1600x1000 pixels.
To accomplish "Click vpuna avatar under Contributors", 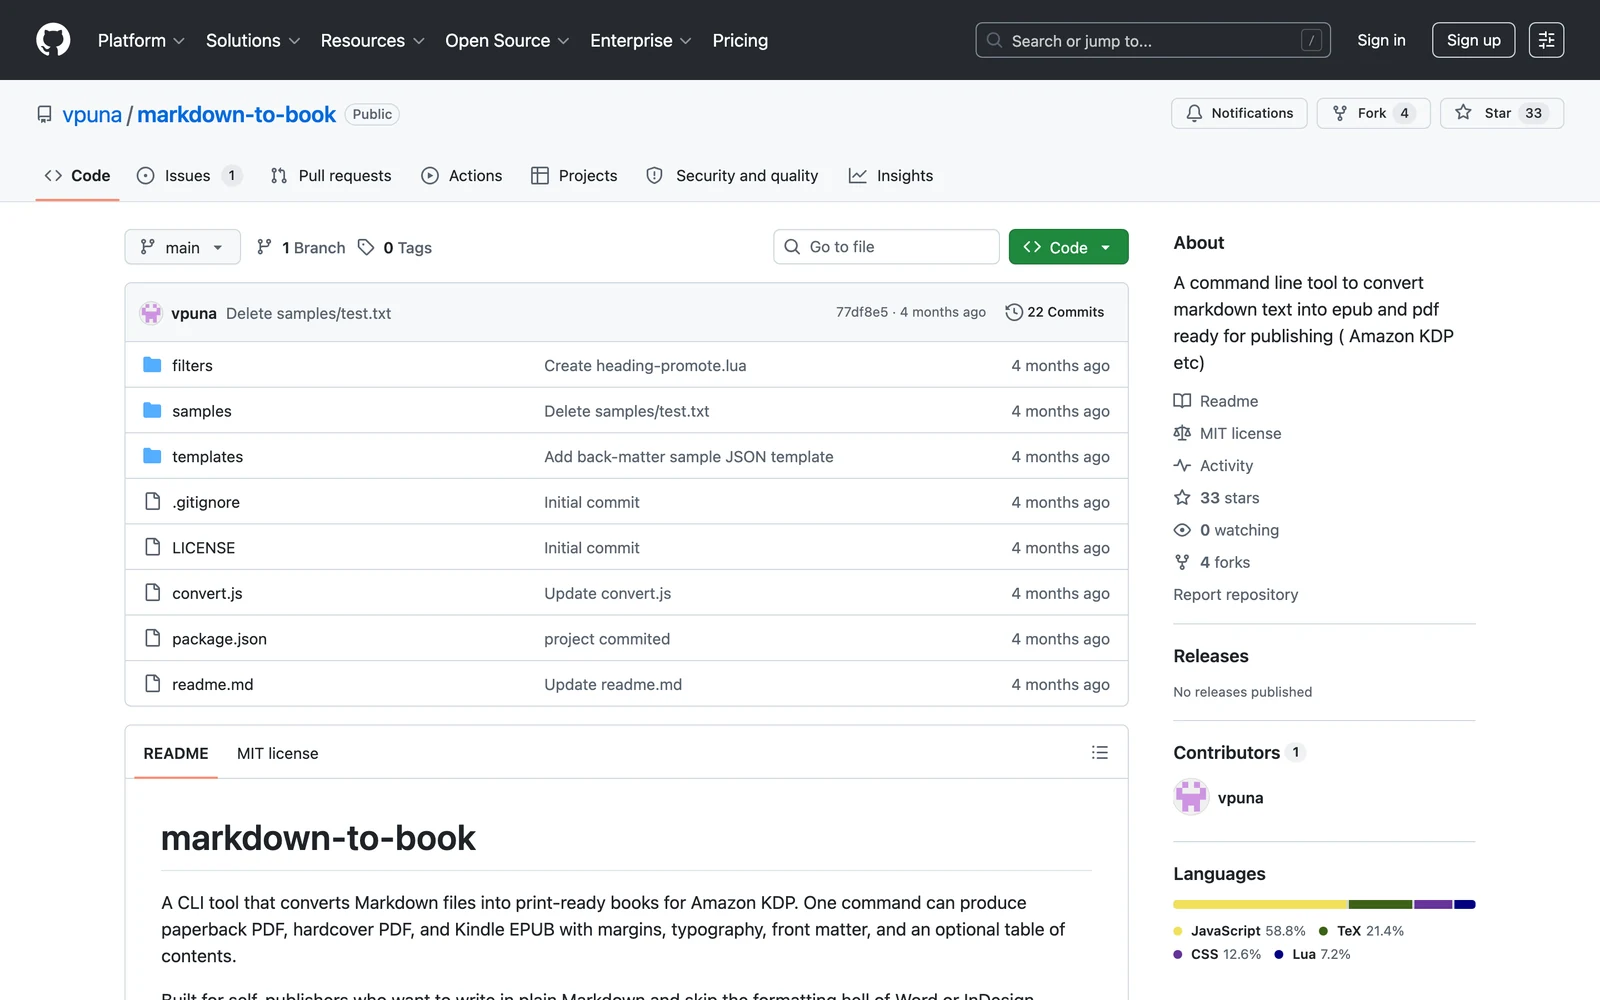I will point(1191,797).
